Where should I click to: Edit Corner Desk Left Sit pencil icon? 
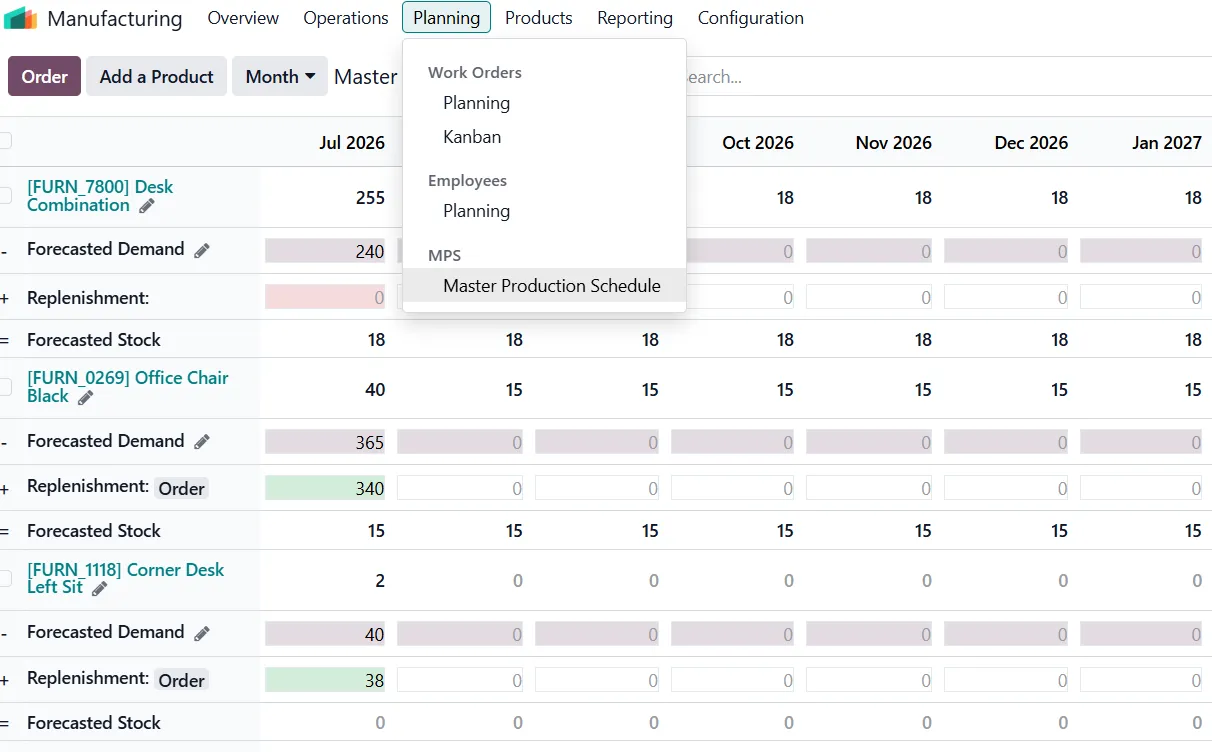point(100,588)
